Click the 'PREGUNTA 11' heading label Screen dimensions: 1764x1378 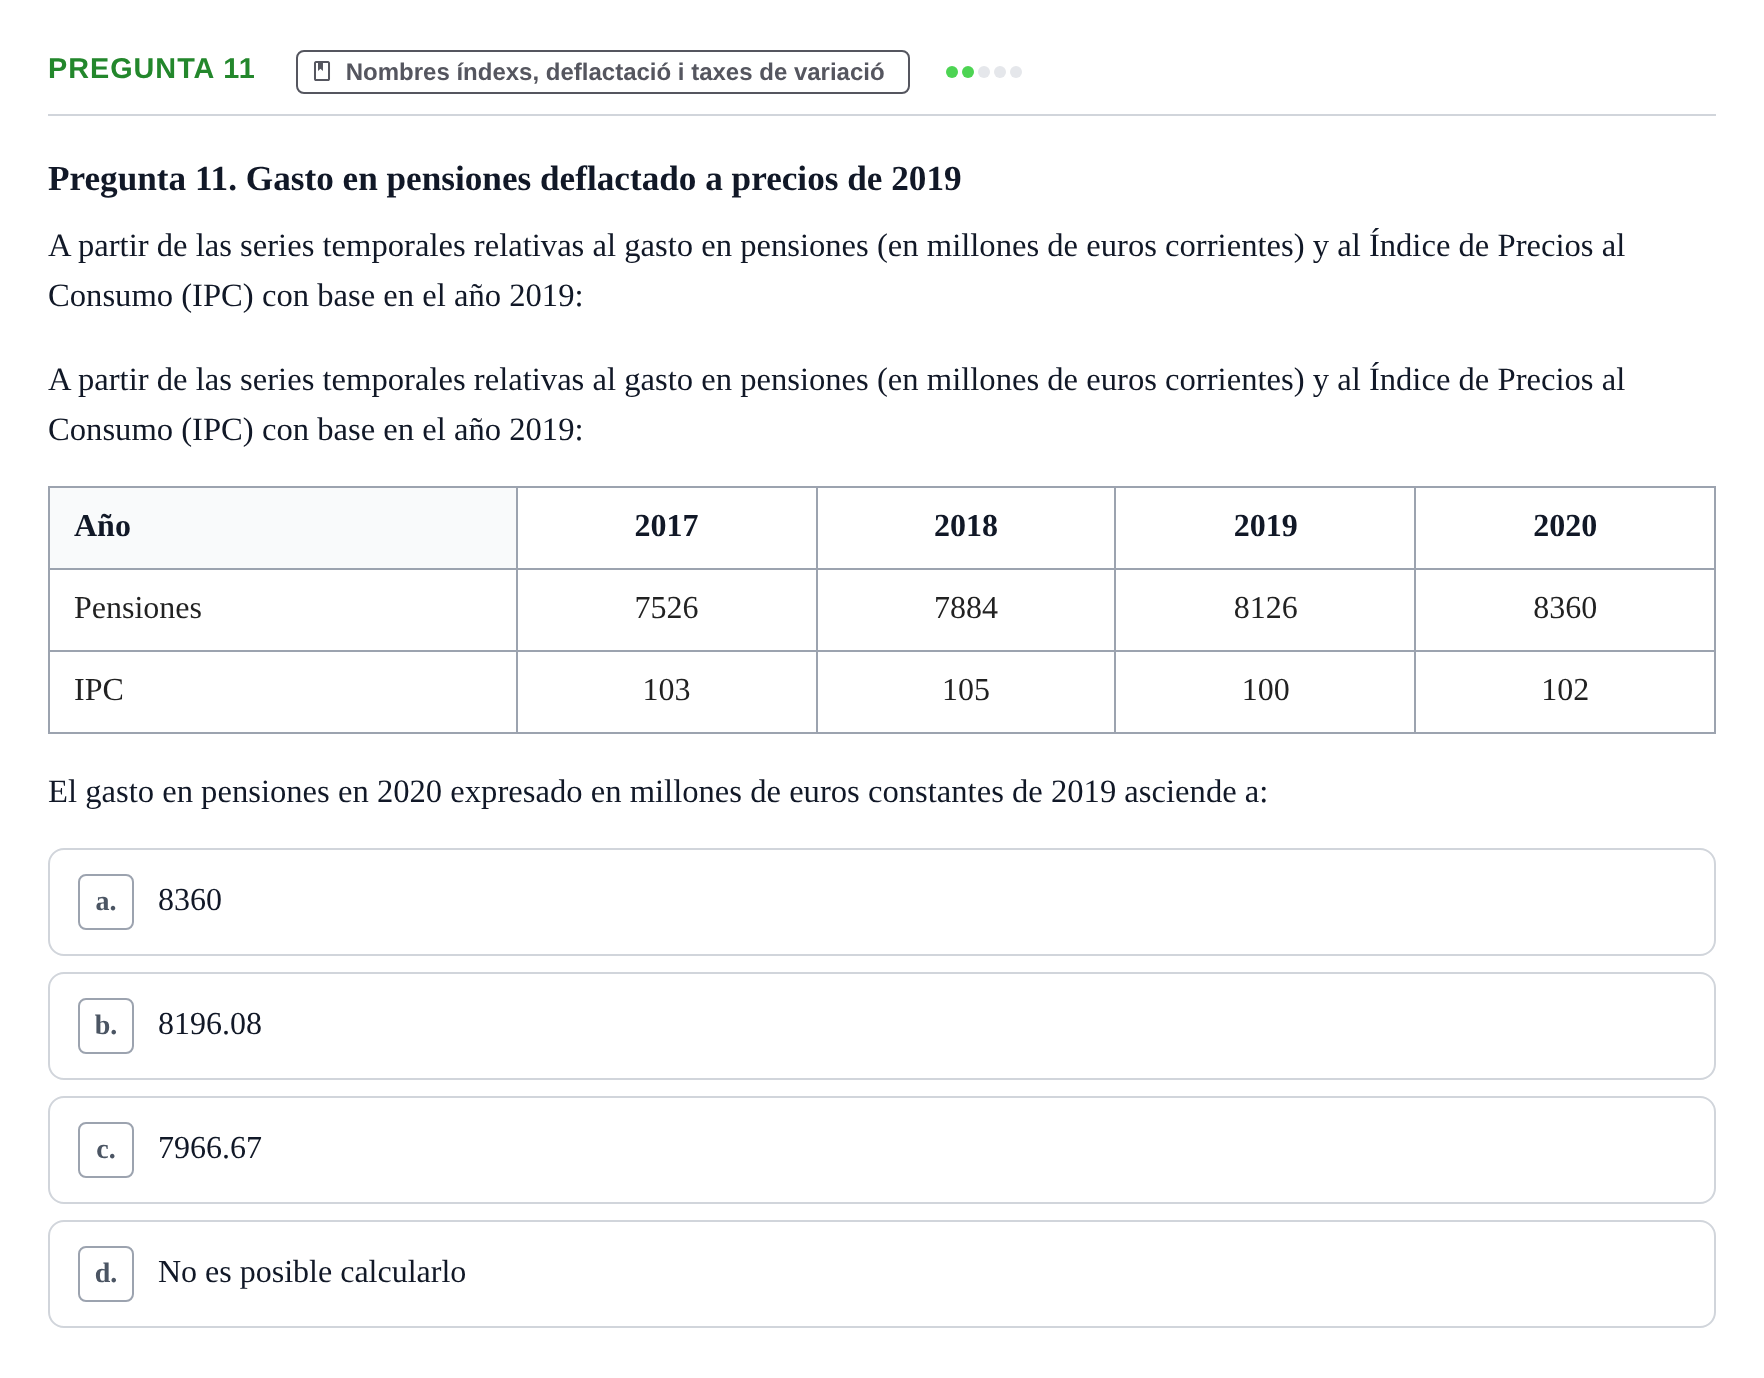151,69
